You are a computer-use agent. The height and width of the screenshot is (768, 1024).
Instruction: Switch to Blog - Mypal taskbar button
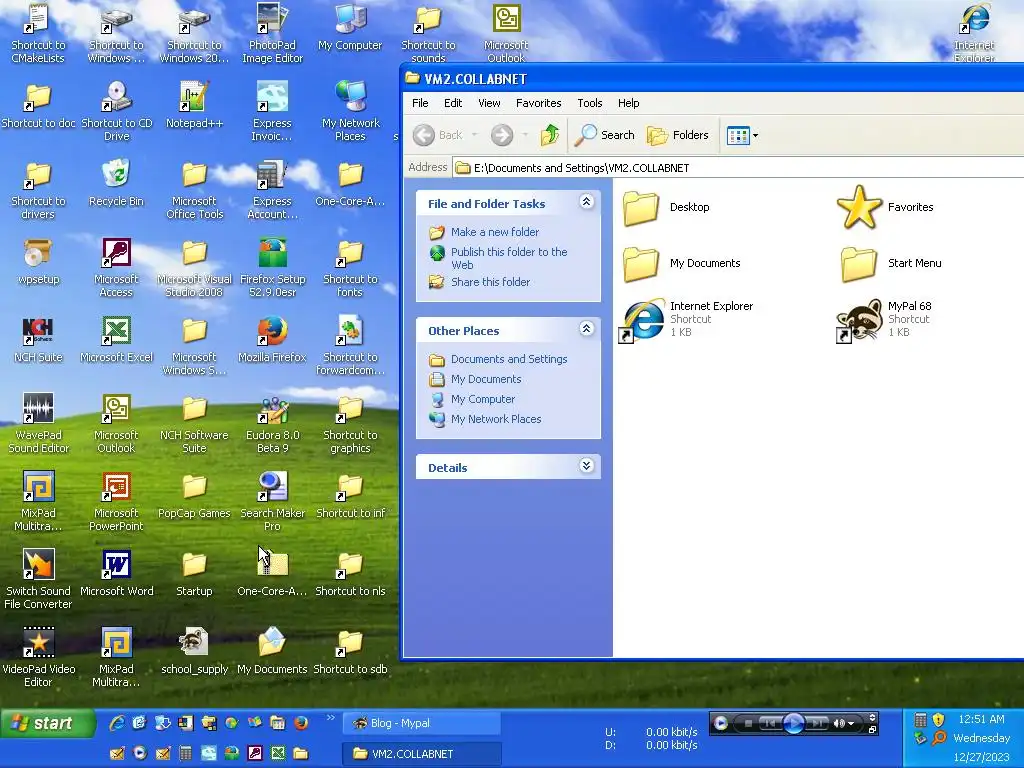421,723
